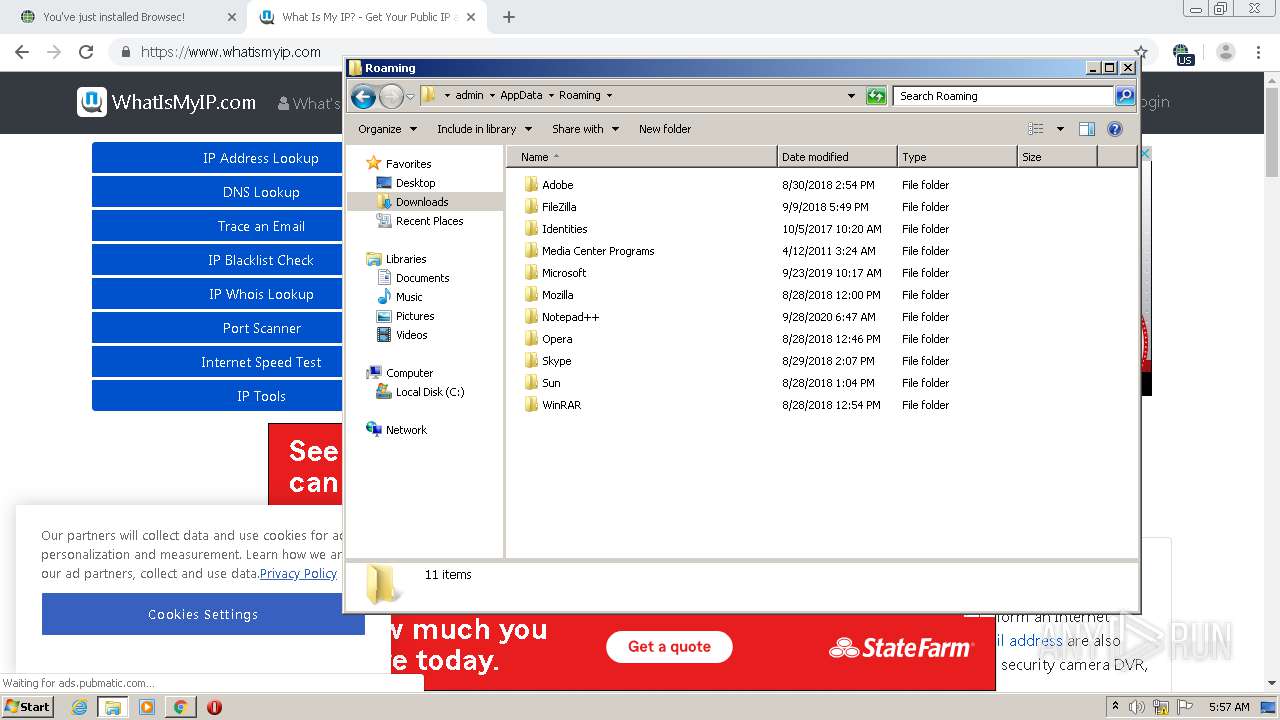1280x720 pixels.
Task: Click the WhatIsMyIP.com logo
Action: click(x=167, y=102)
